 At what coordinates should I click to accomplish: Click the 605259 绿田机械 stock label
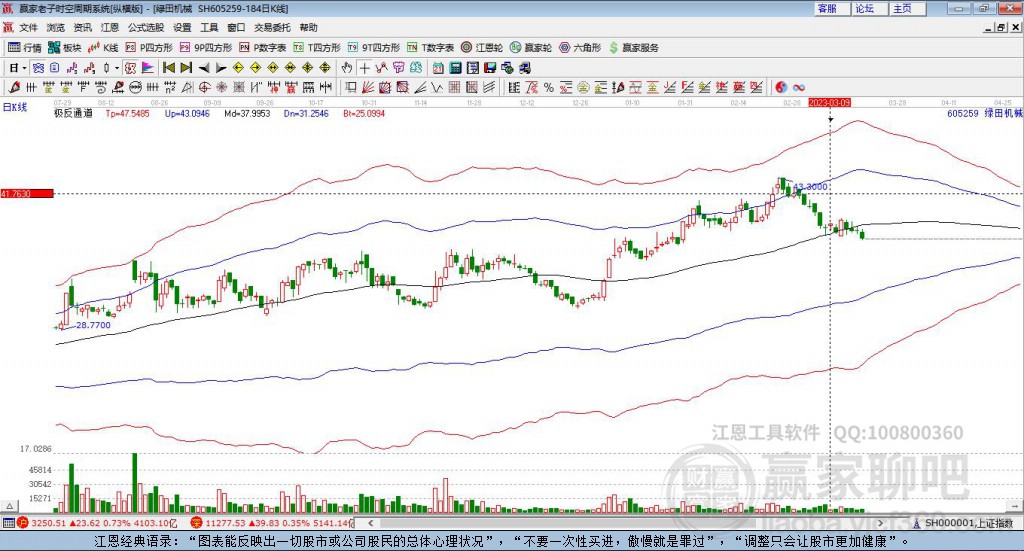click(985, 114)
